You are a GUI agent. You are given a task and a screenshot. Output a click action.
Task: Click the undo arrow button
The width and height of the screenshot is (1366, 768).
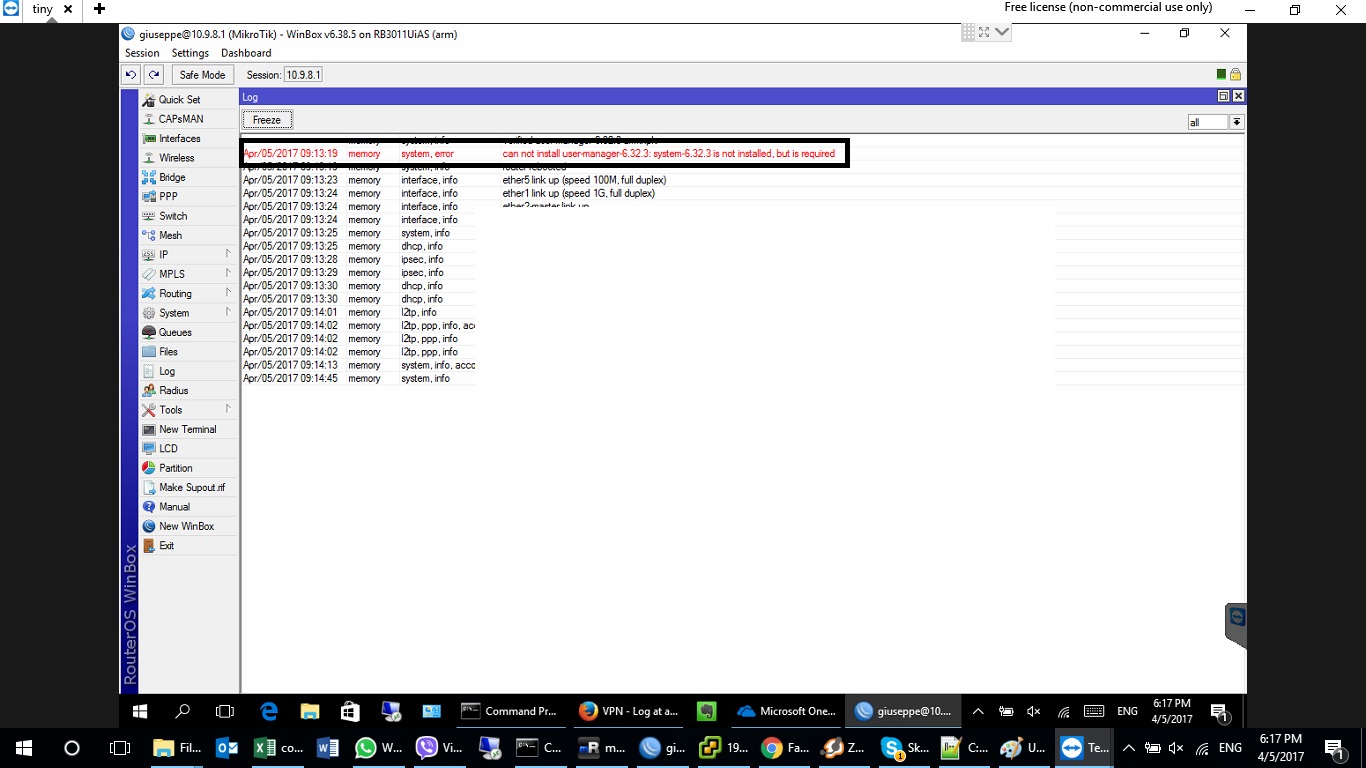pos(131,75)
